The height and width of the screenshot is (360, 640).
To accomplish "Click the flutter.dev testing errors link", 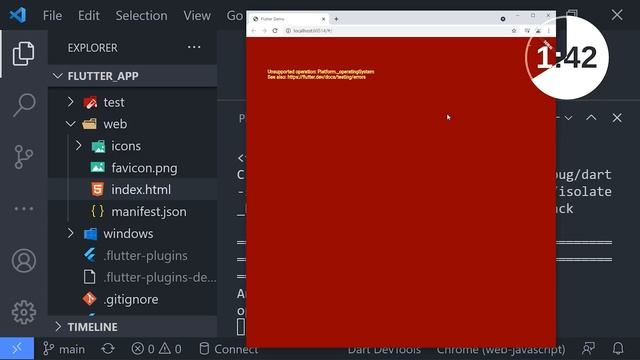I will pos(326,77).
